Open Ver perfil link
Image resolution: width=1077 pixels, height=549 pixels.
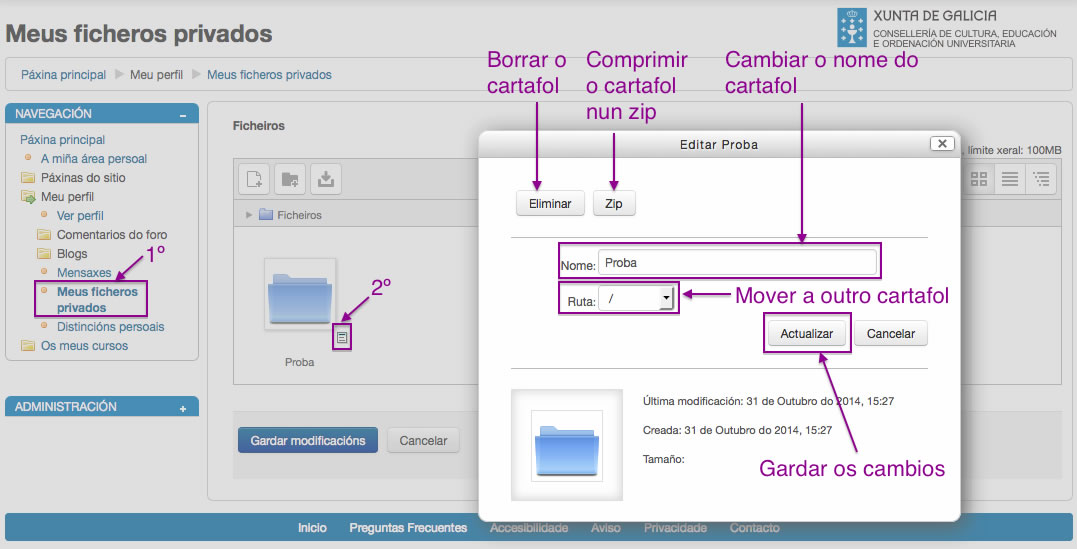click(80, 216)
